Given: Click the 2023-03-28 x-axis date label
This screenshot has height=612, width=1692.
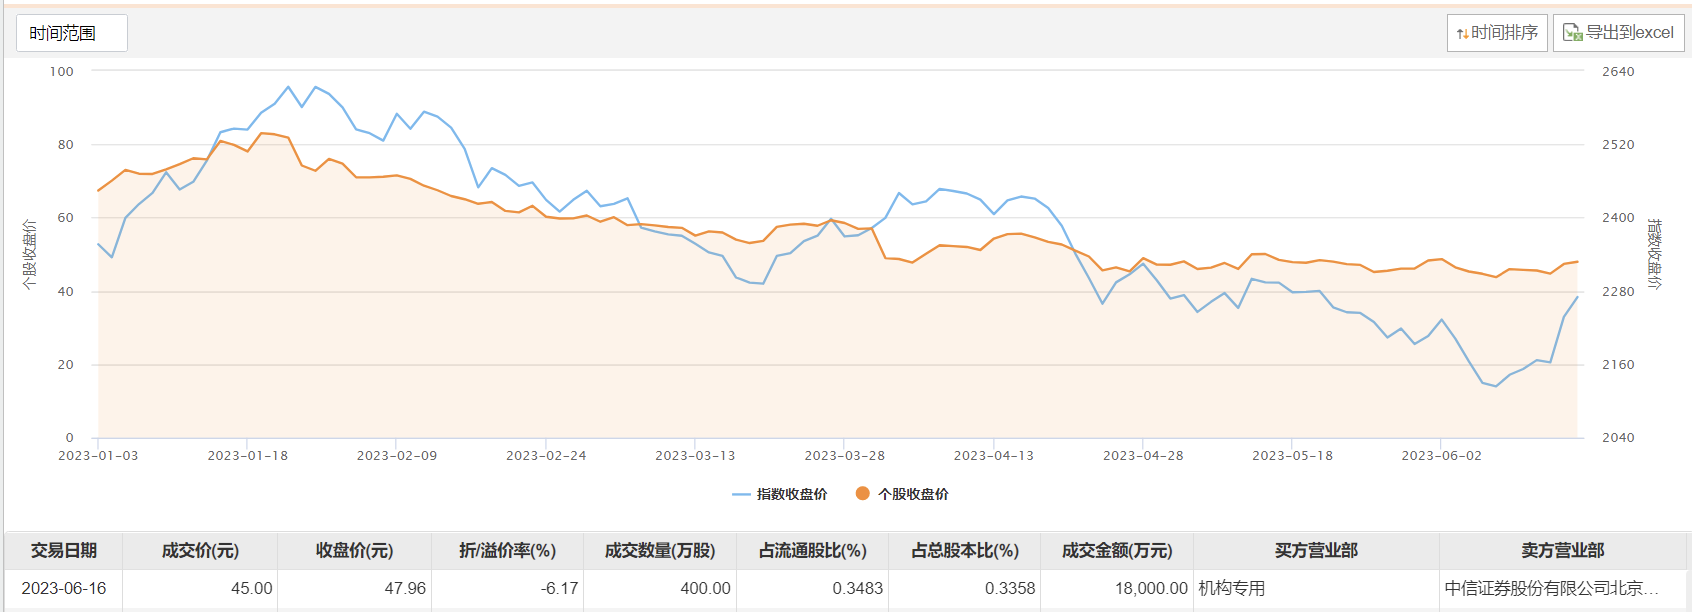Looking at the screenshot, I should tap(845, 456).
